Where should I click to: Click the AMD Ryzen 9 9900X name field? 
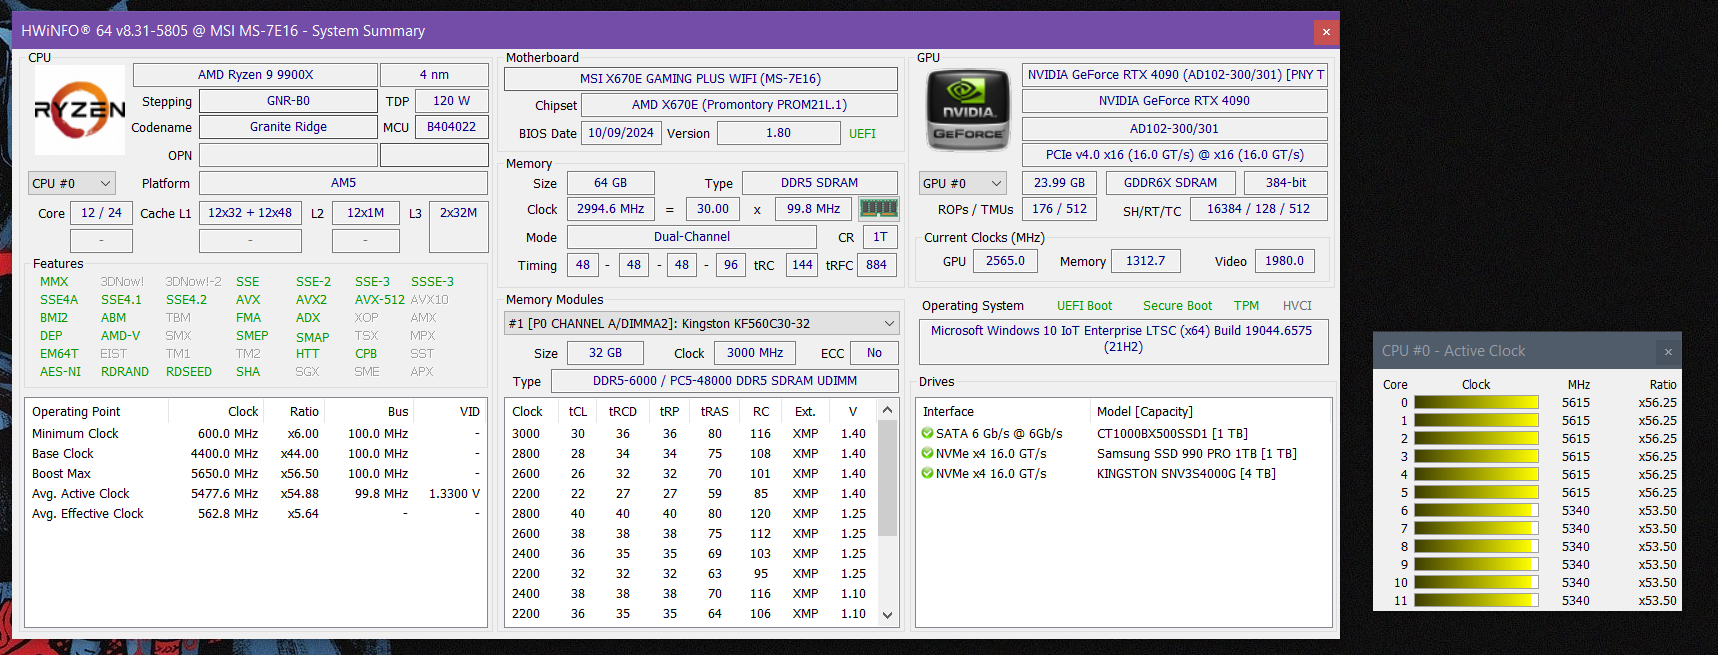(x=255, y=75)
